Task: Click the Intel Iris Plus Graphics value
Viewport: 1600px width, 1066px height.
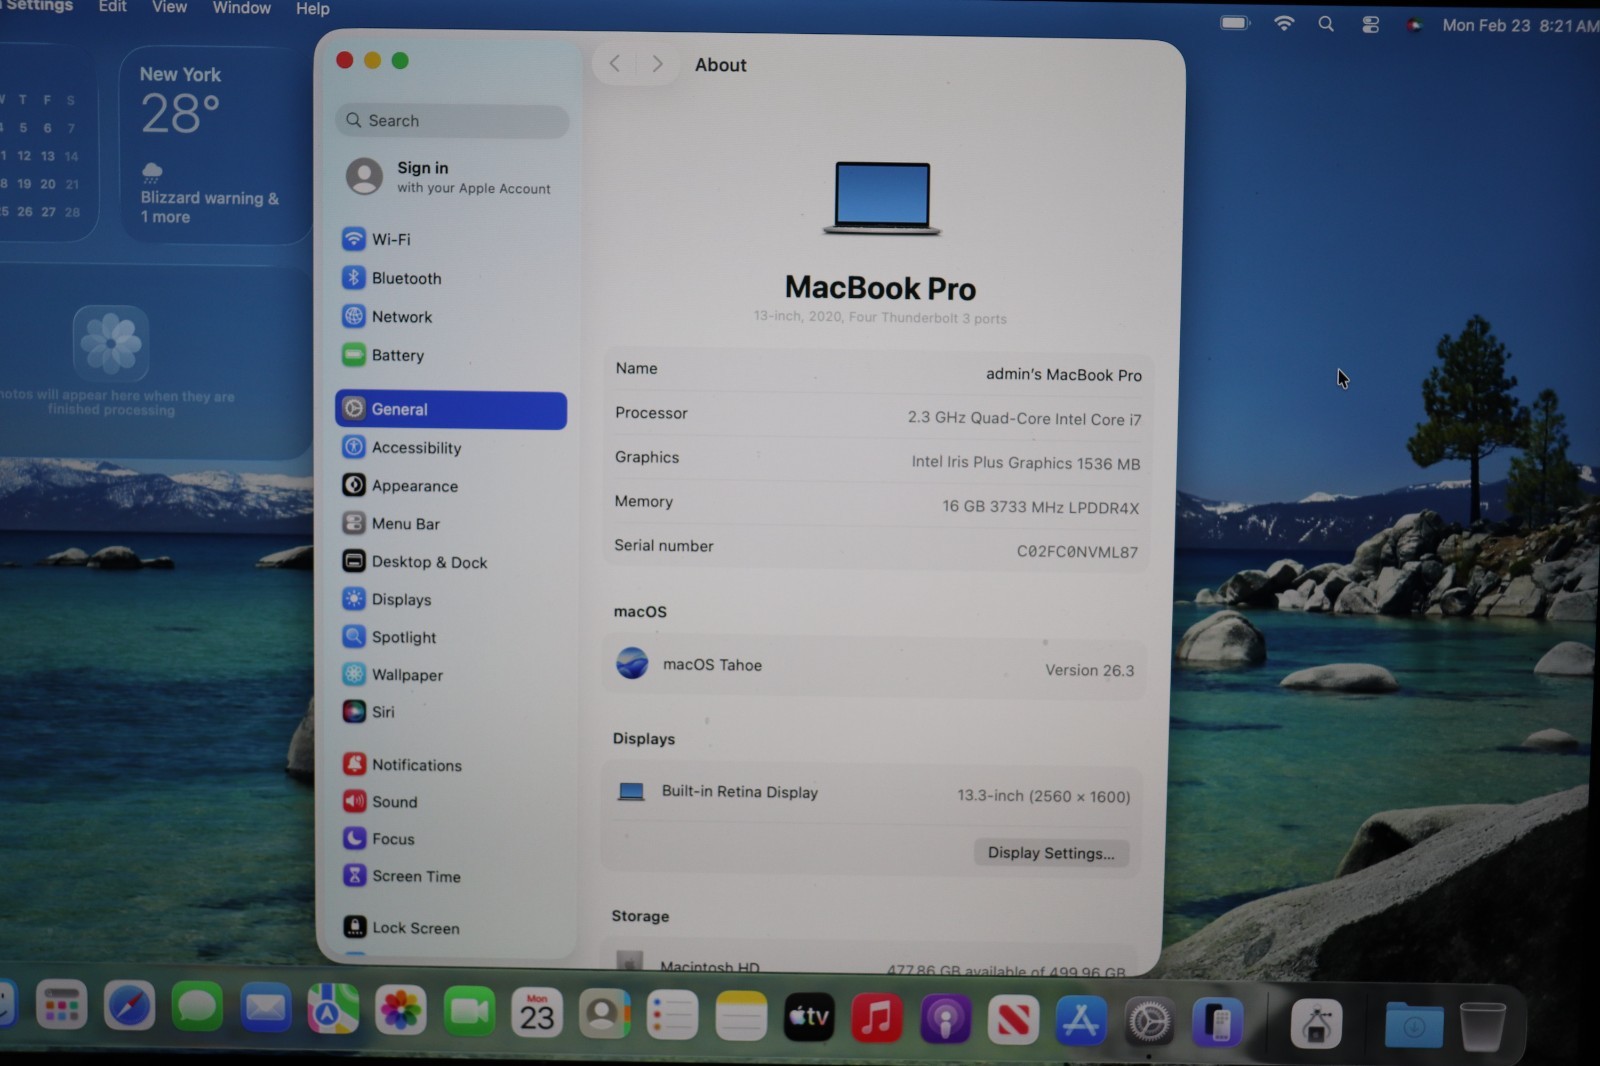Action: click(1025, 462)
